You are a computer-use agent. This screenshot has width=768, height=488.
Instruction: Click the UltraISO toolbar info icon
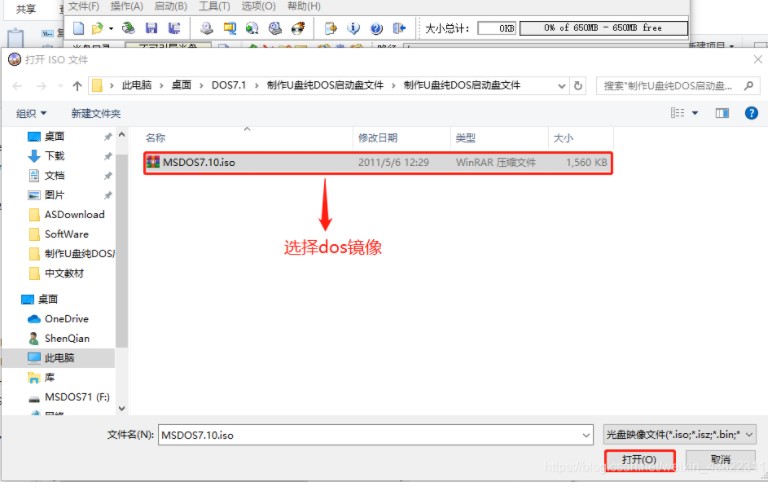(353, 28)
